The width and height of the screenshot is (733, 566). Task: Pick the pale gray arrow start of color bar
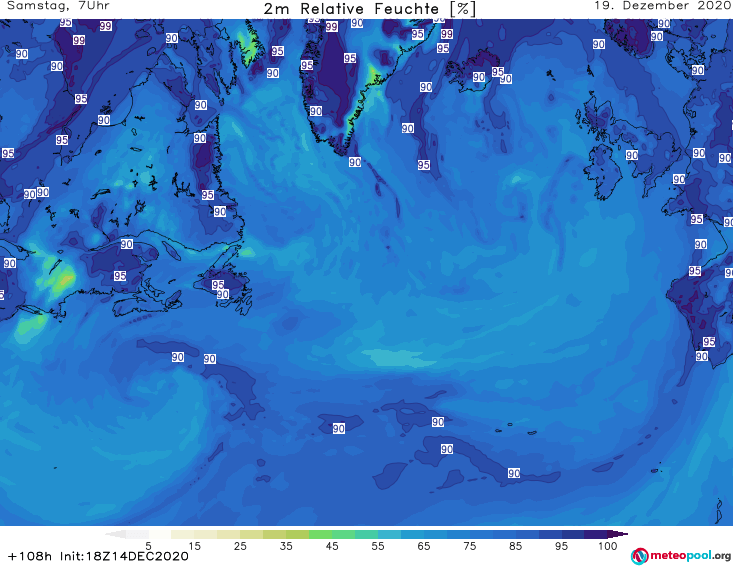115,534
